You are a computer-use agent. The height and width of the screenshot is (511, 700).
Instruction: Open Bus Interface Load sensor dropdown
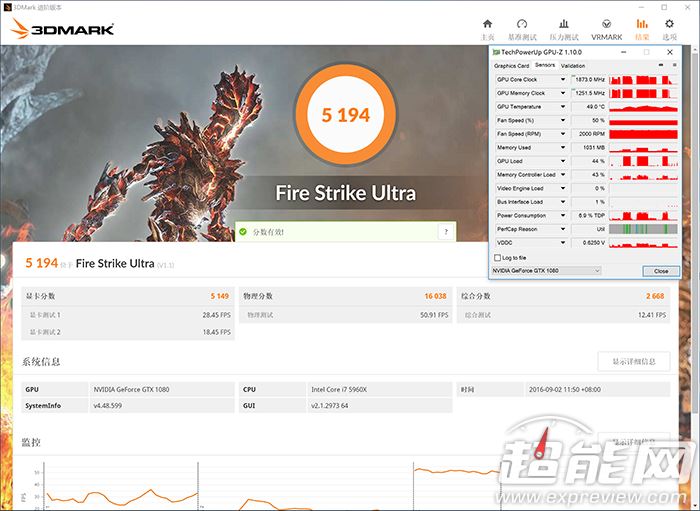pos(562,202)
